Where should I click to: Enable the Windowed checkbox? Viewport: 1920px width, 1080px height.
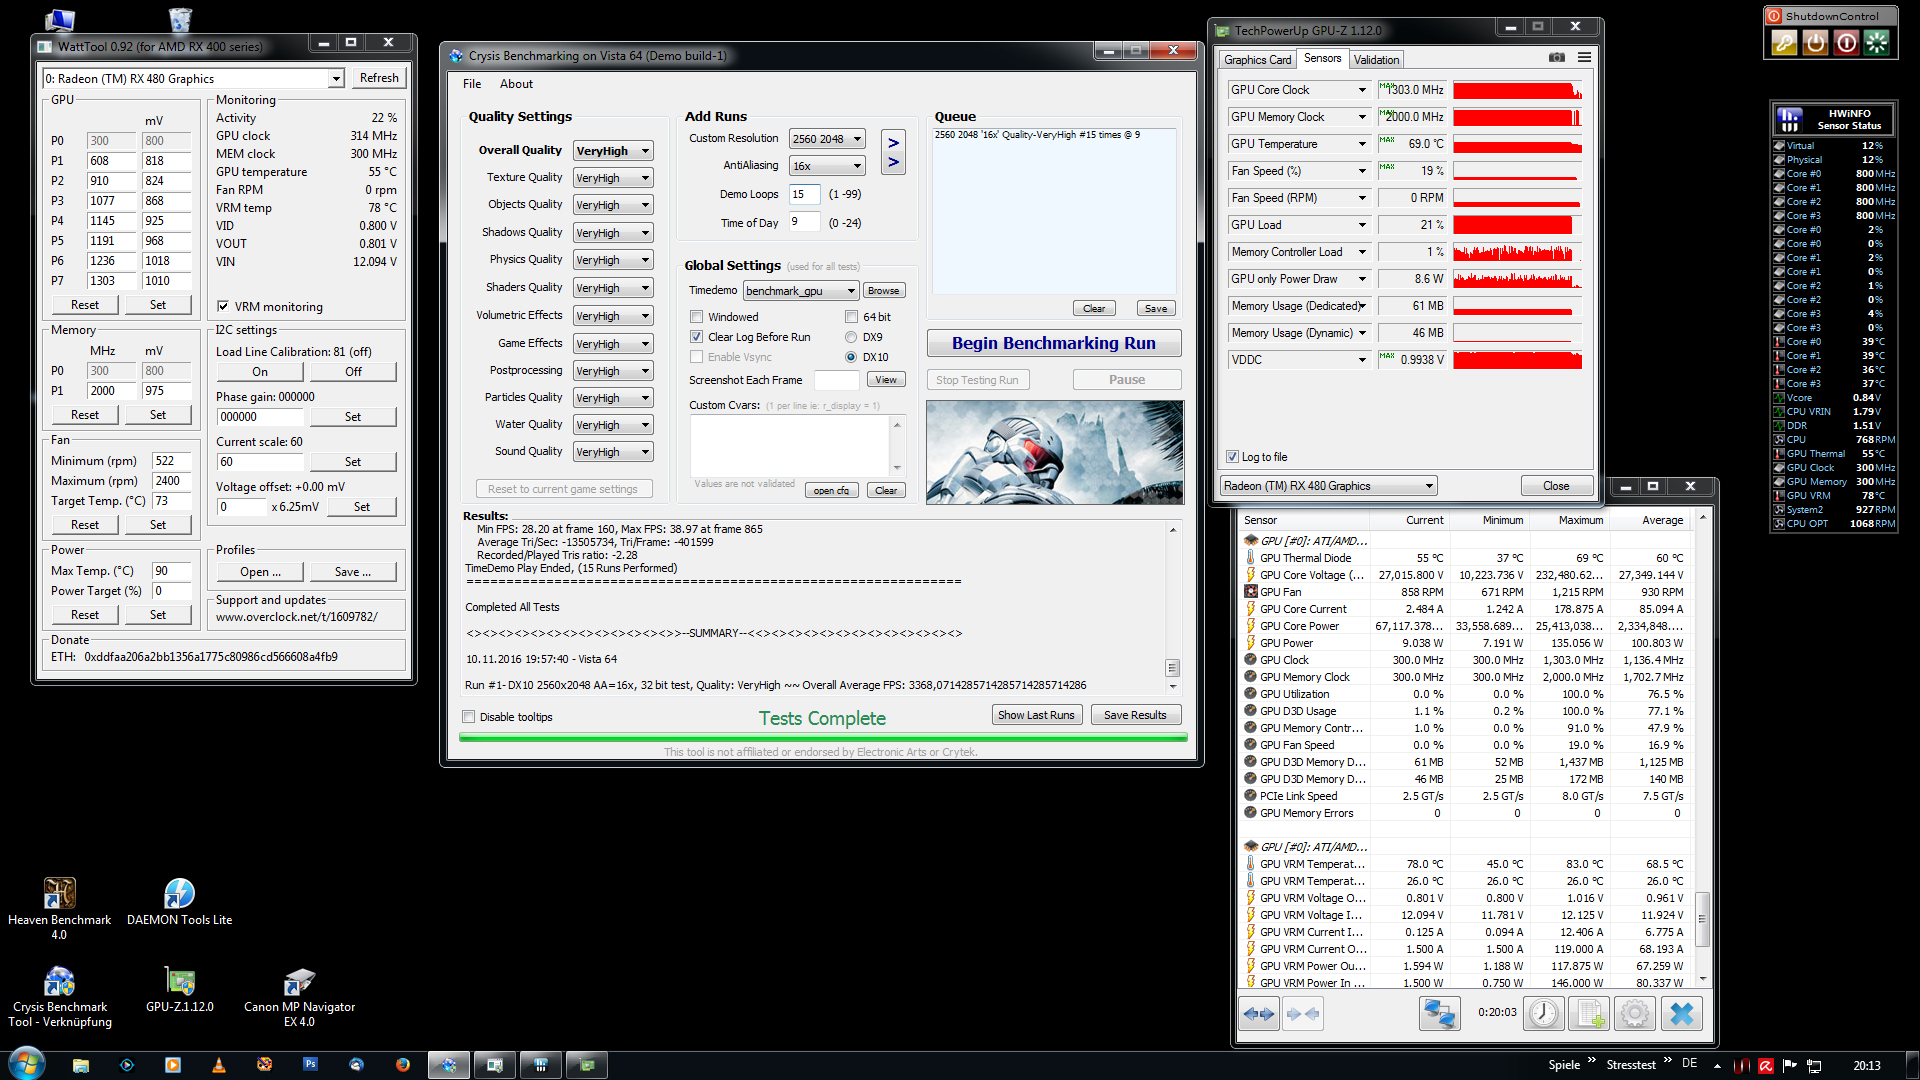pyautogui.click(x=697, y=317)
